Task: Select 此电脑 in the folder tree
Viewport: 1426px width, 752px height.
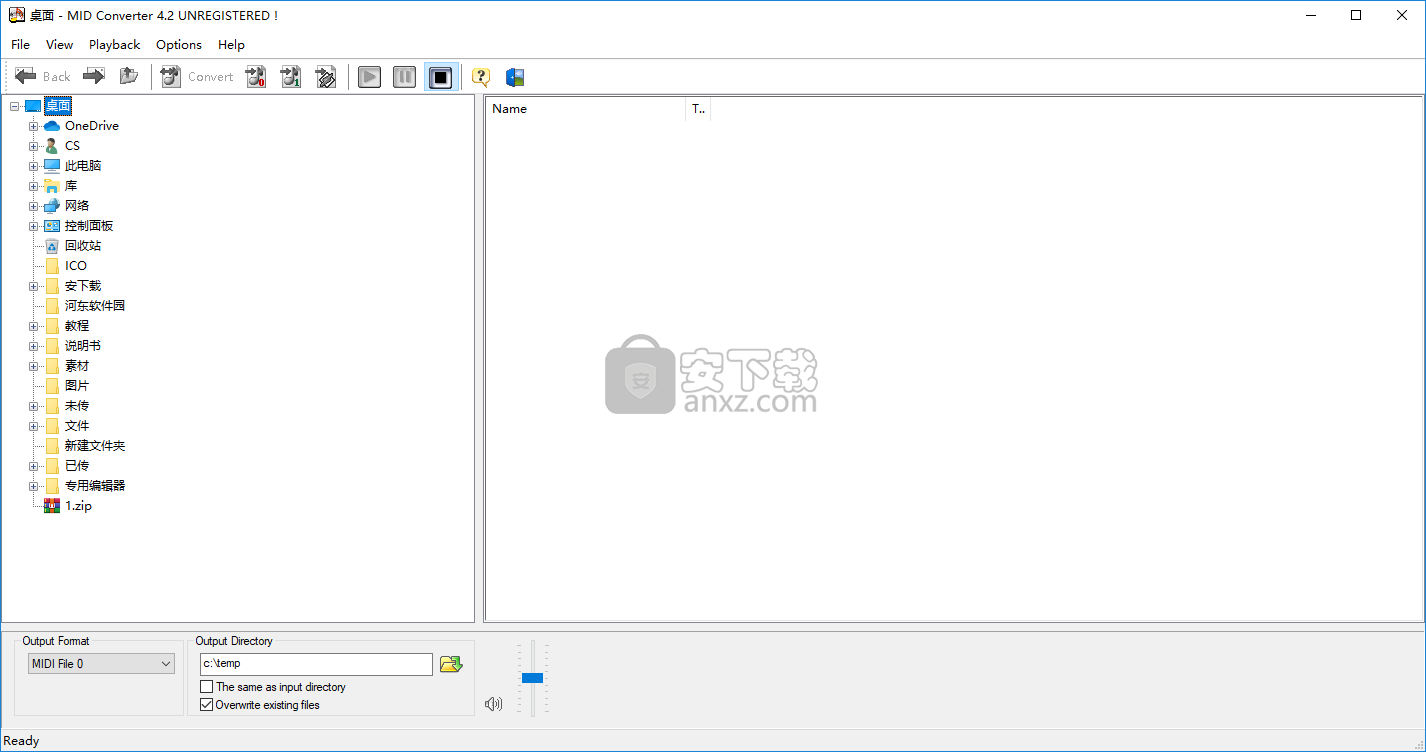Action: 83,166
